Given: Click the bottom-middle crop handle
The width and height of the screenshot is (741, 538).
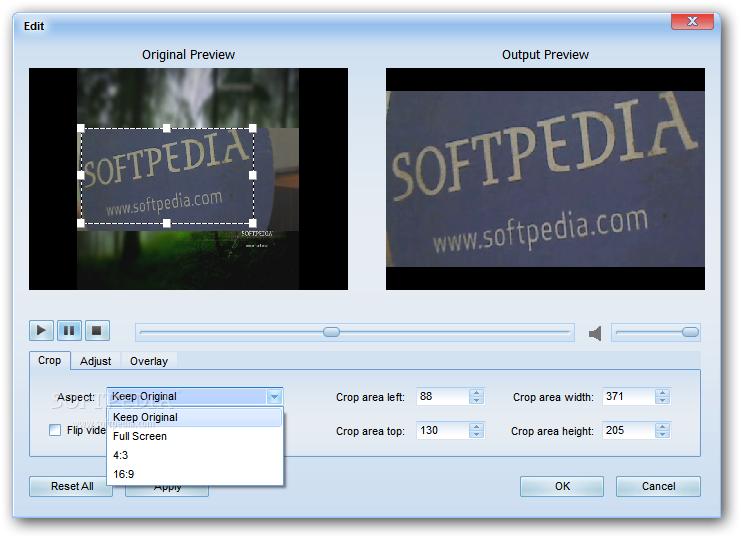Looking at the screenshot, I should [x=166, y=223].
